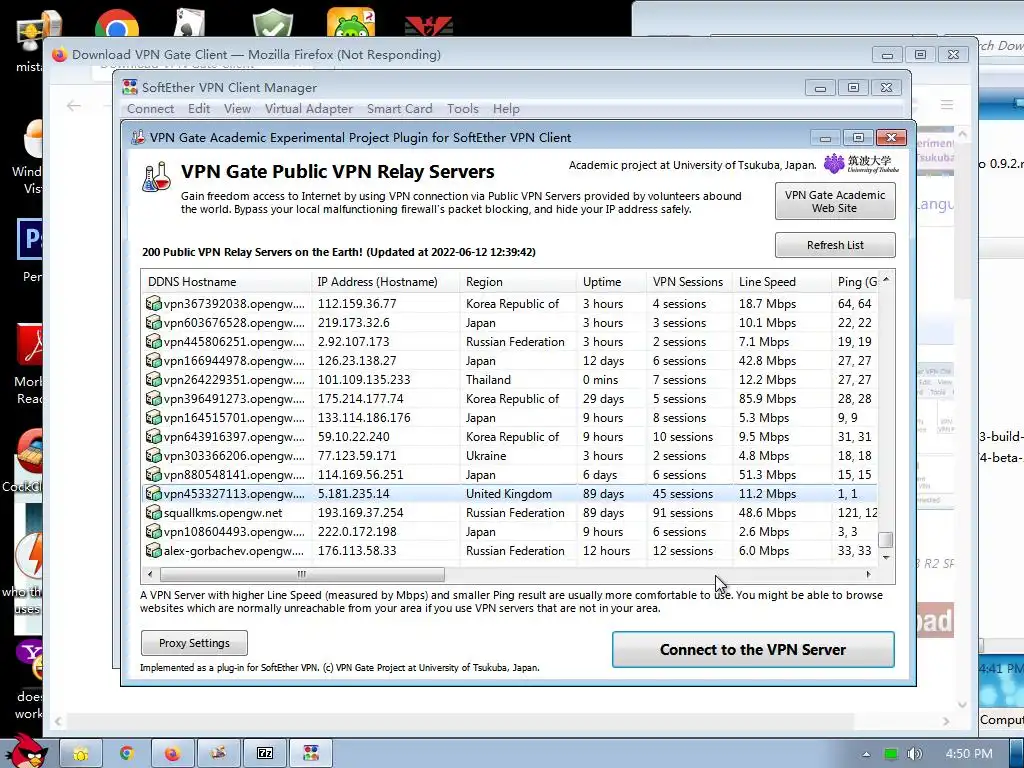Click the Ukraine region cell

coord(486,456)
